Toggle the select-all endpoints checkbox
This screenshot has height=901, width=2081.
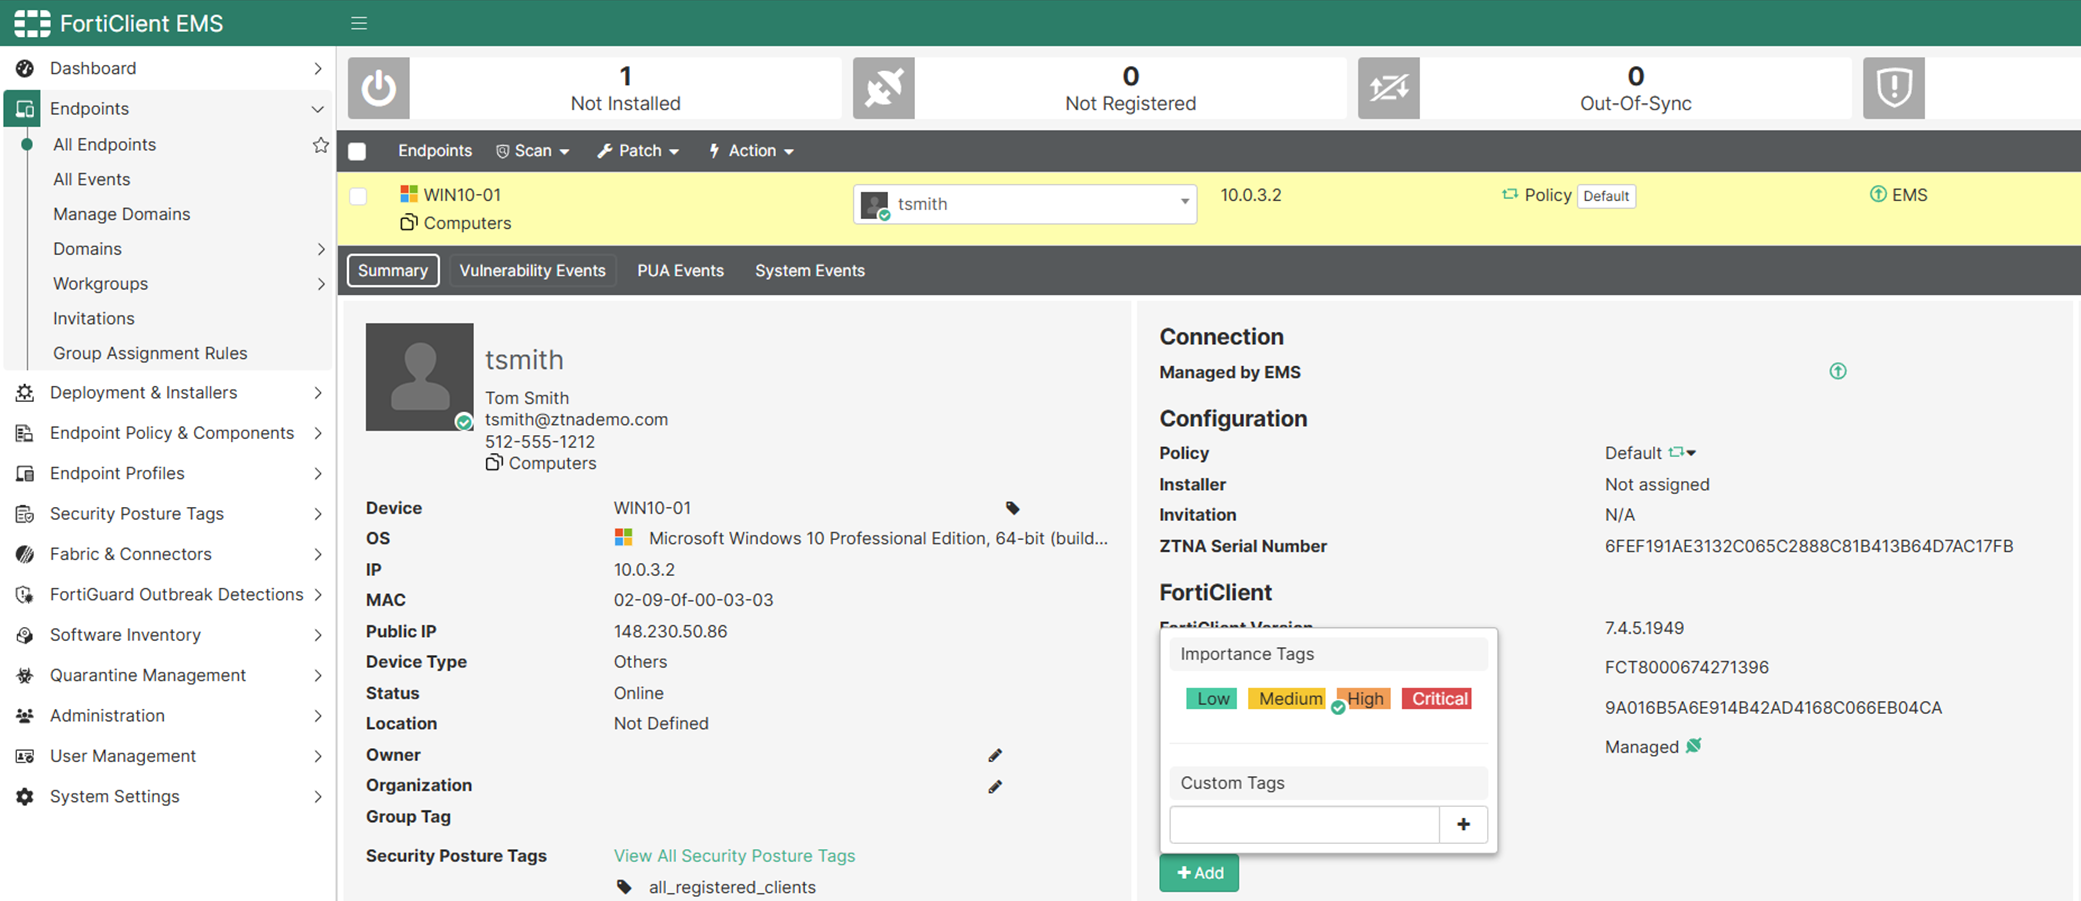pyautogui.click(x=357, y=151)
